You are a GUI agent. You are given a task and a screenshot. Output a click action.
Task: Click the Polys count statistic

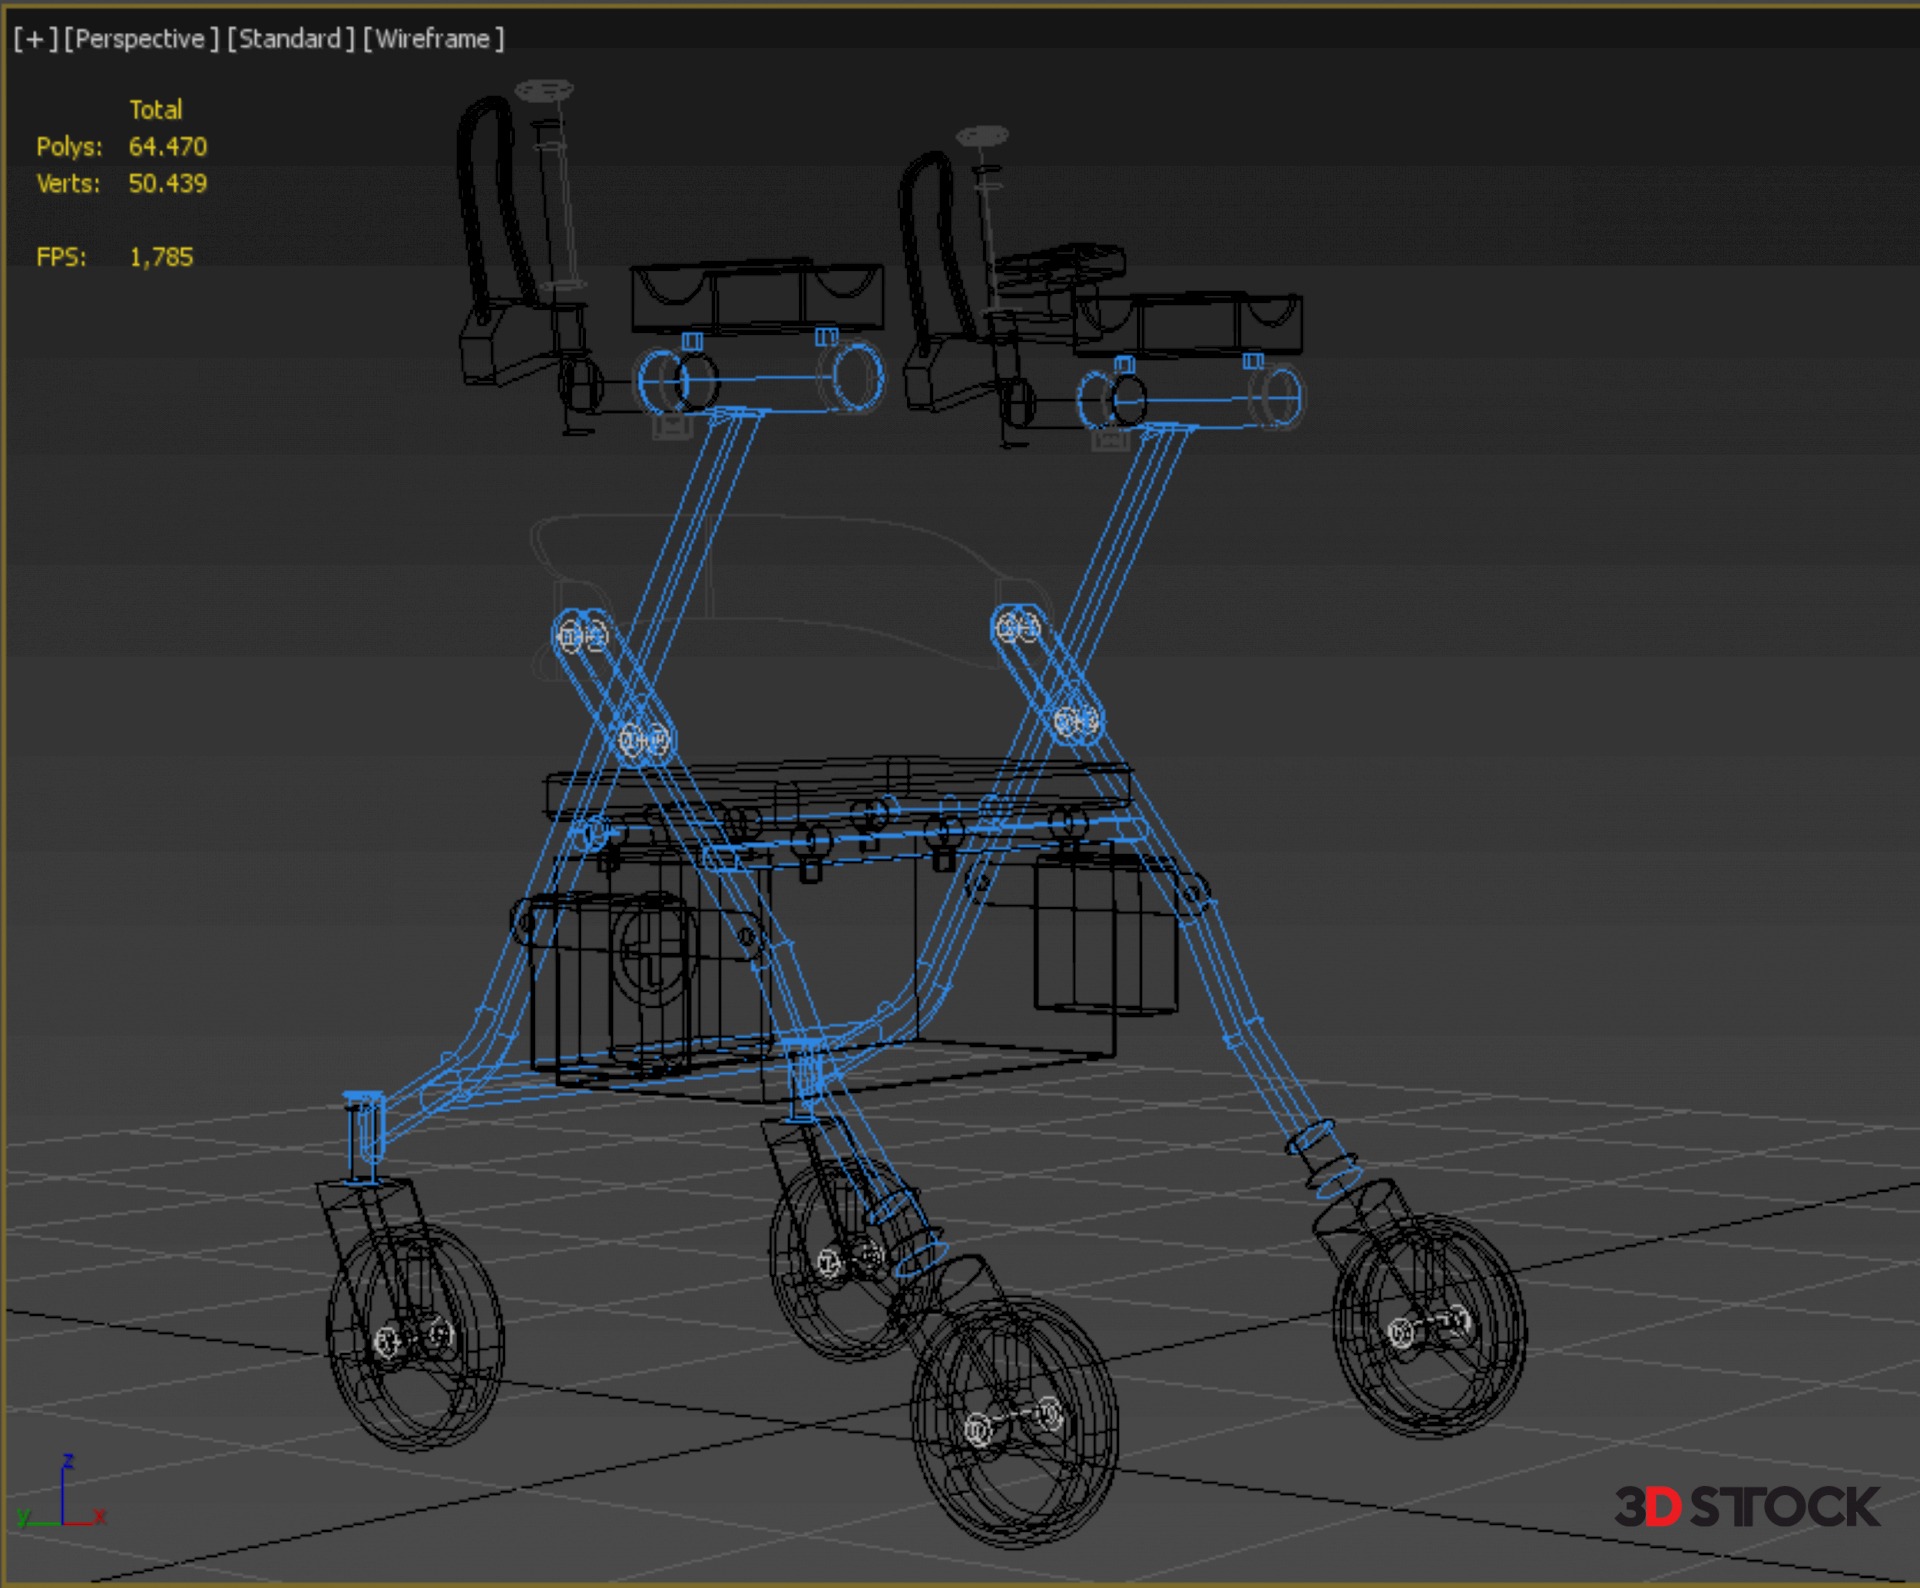coord(167,147)
